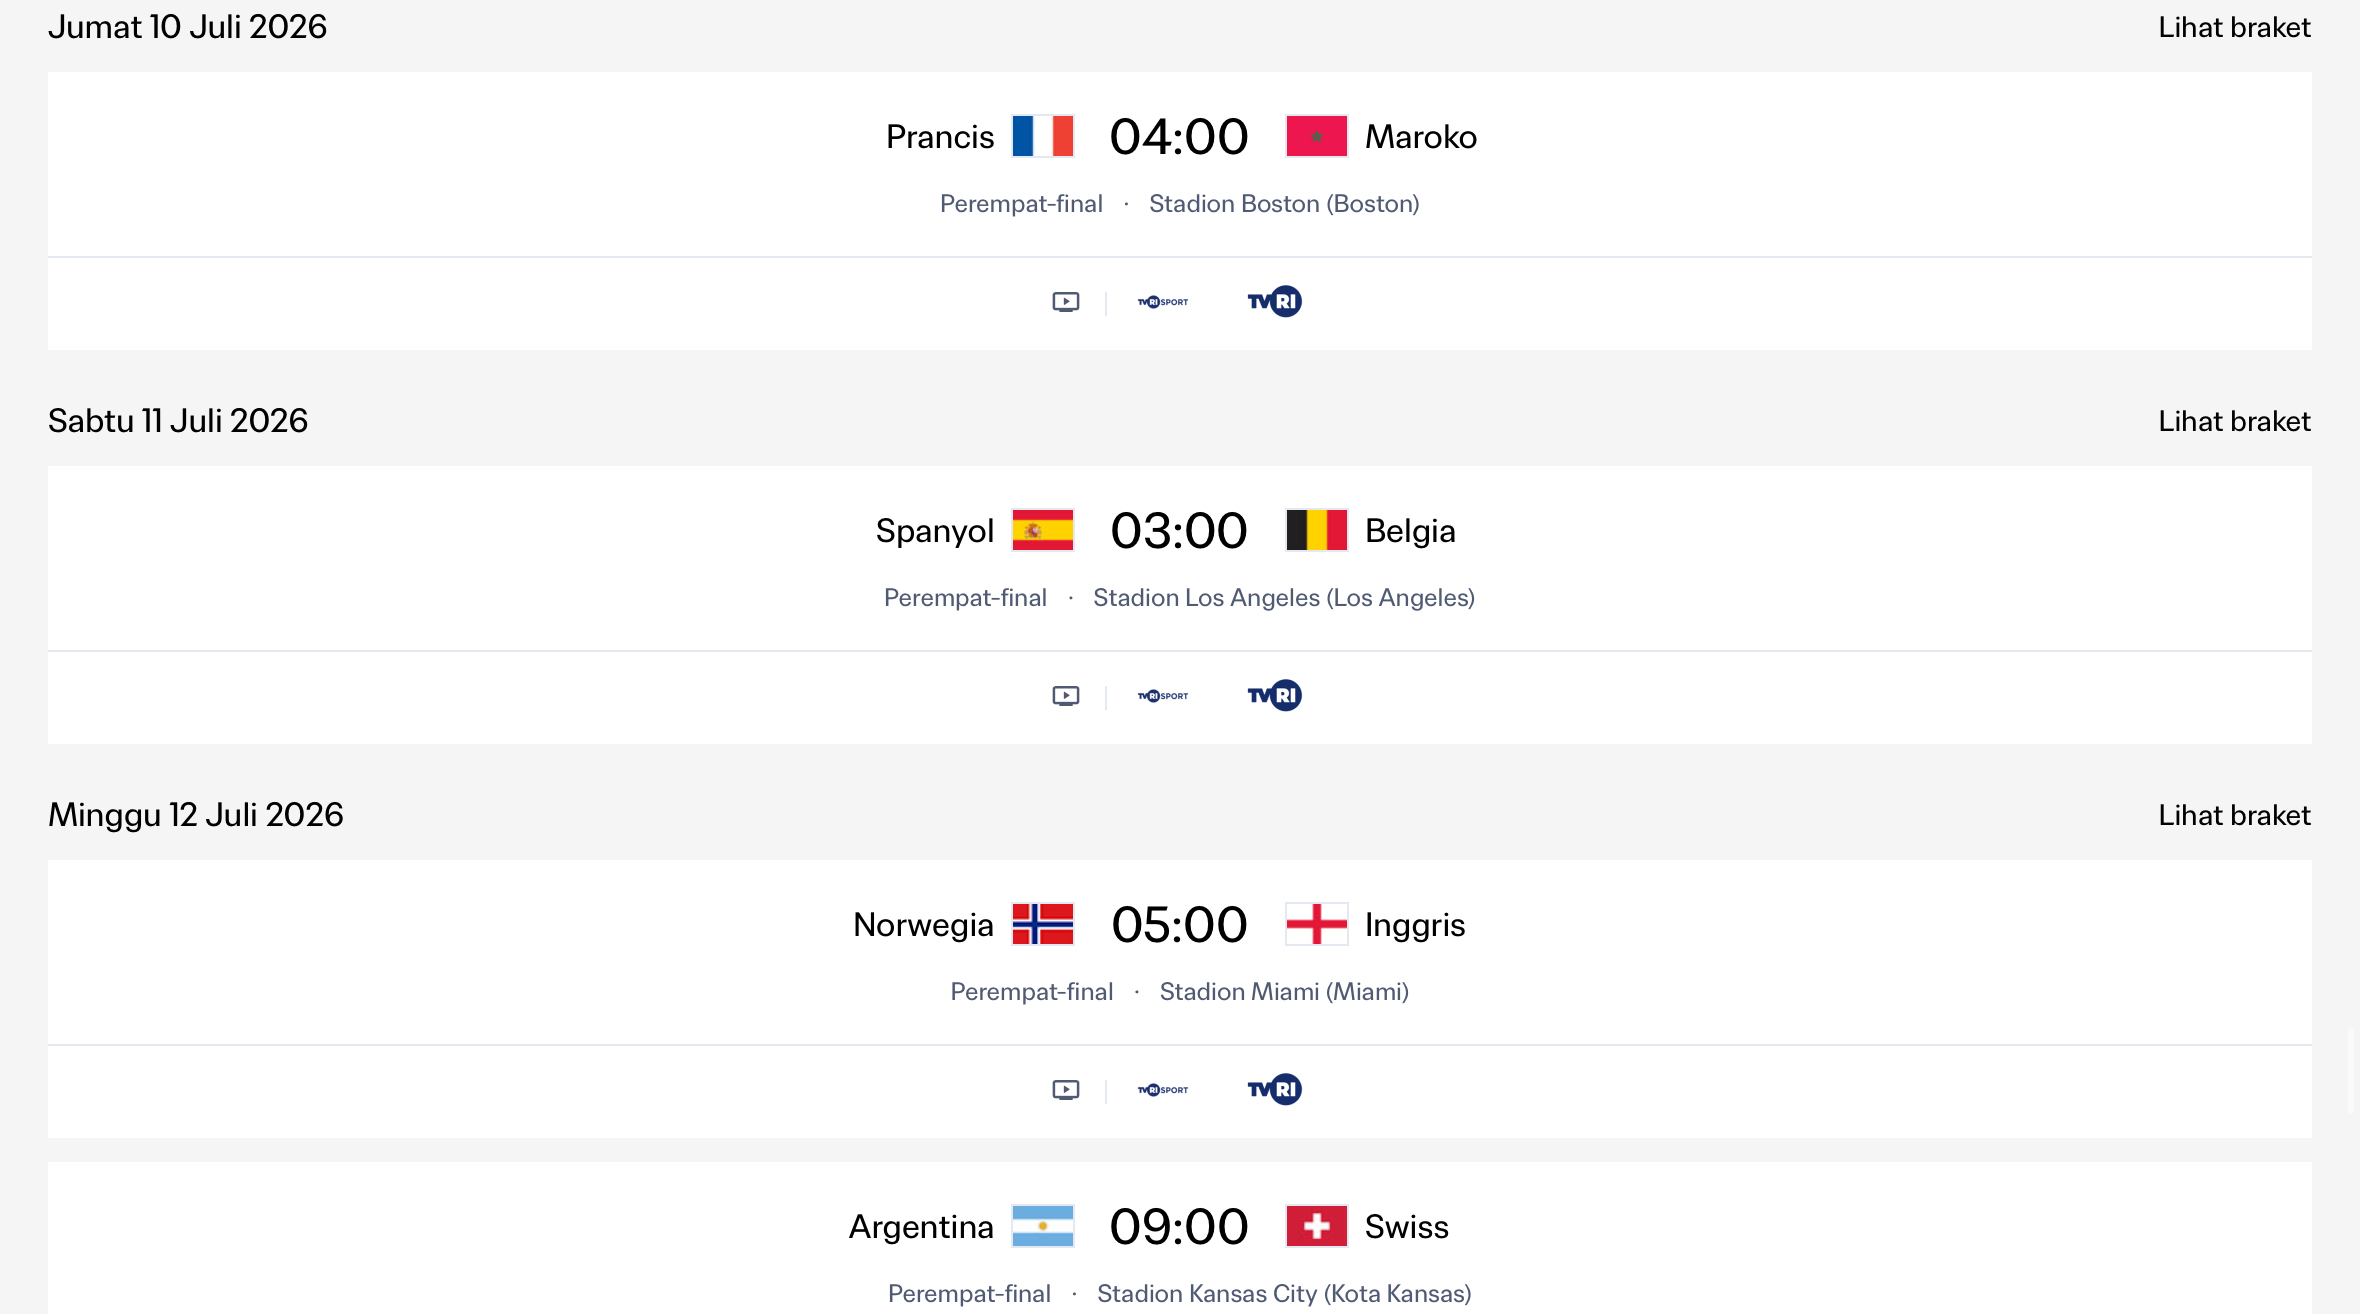Open TVRI Sport logo for Prancis vs Maroko
The width and height of the screenshot is (2360, 1314).
coord(1163,302)
